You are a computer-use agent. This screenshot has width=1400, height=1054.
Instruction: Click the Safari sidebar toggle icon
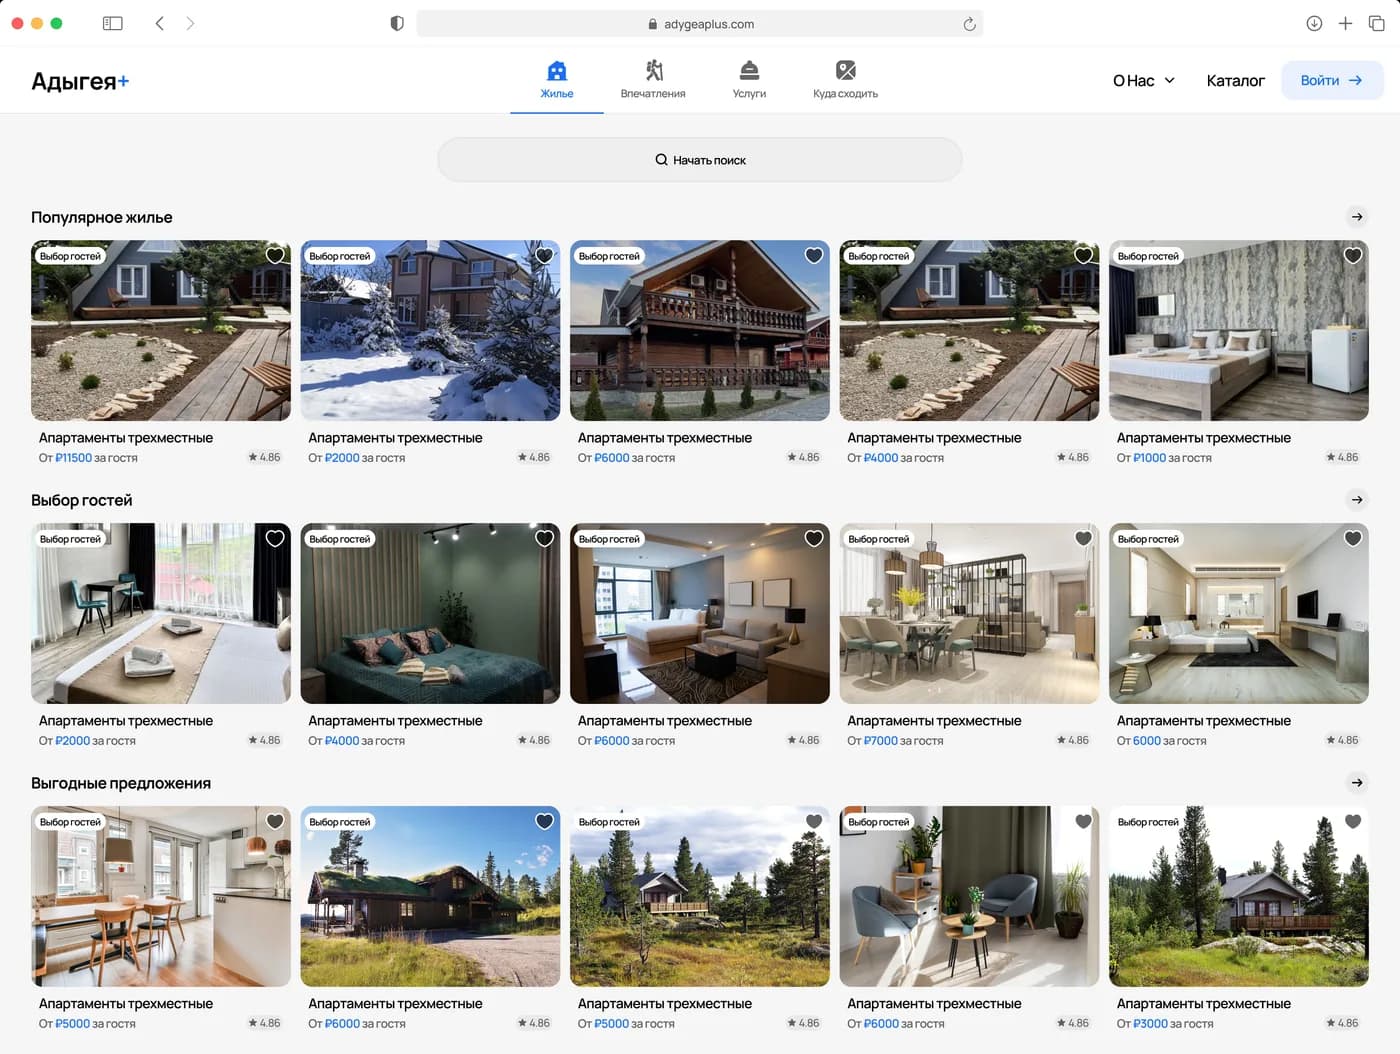tap(113, 23)
